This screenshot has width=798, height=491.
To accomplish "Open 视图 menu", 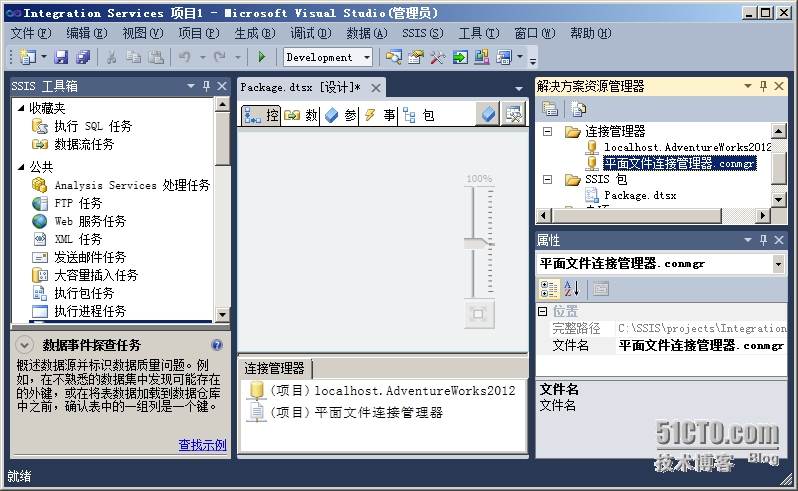I will [x=142, y=33].
